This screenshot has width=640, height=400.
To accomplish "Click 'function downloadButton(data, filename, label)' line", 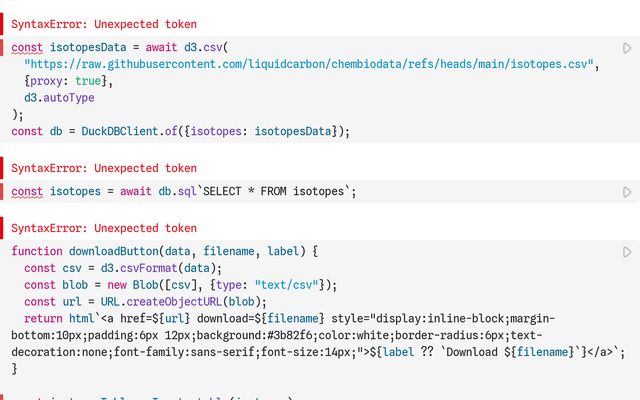I will [164, 251].
